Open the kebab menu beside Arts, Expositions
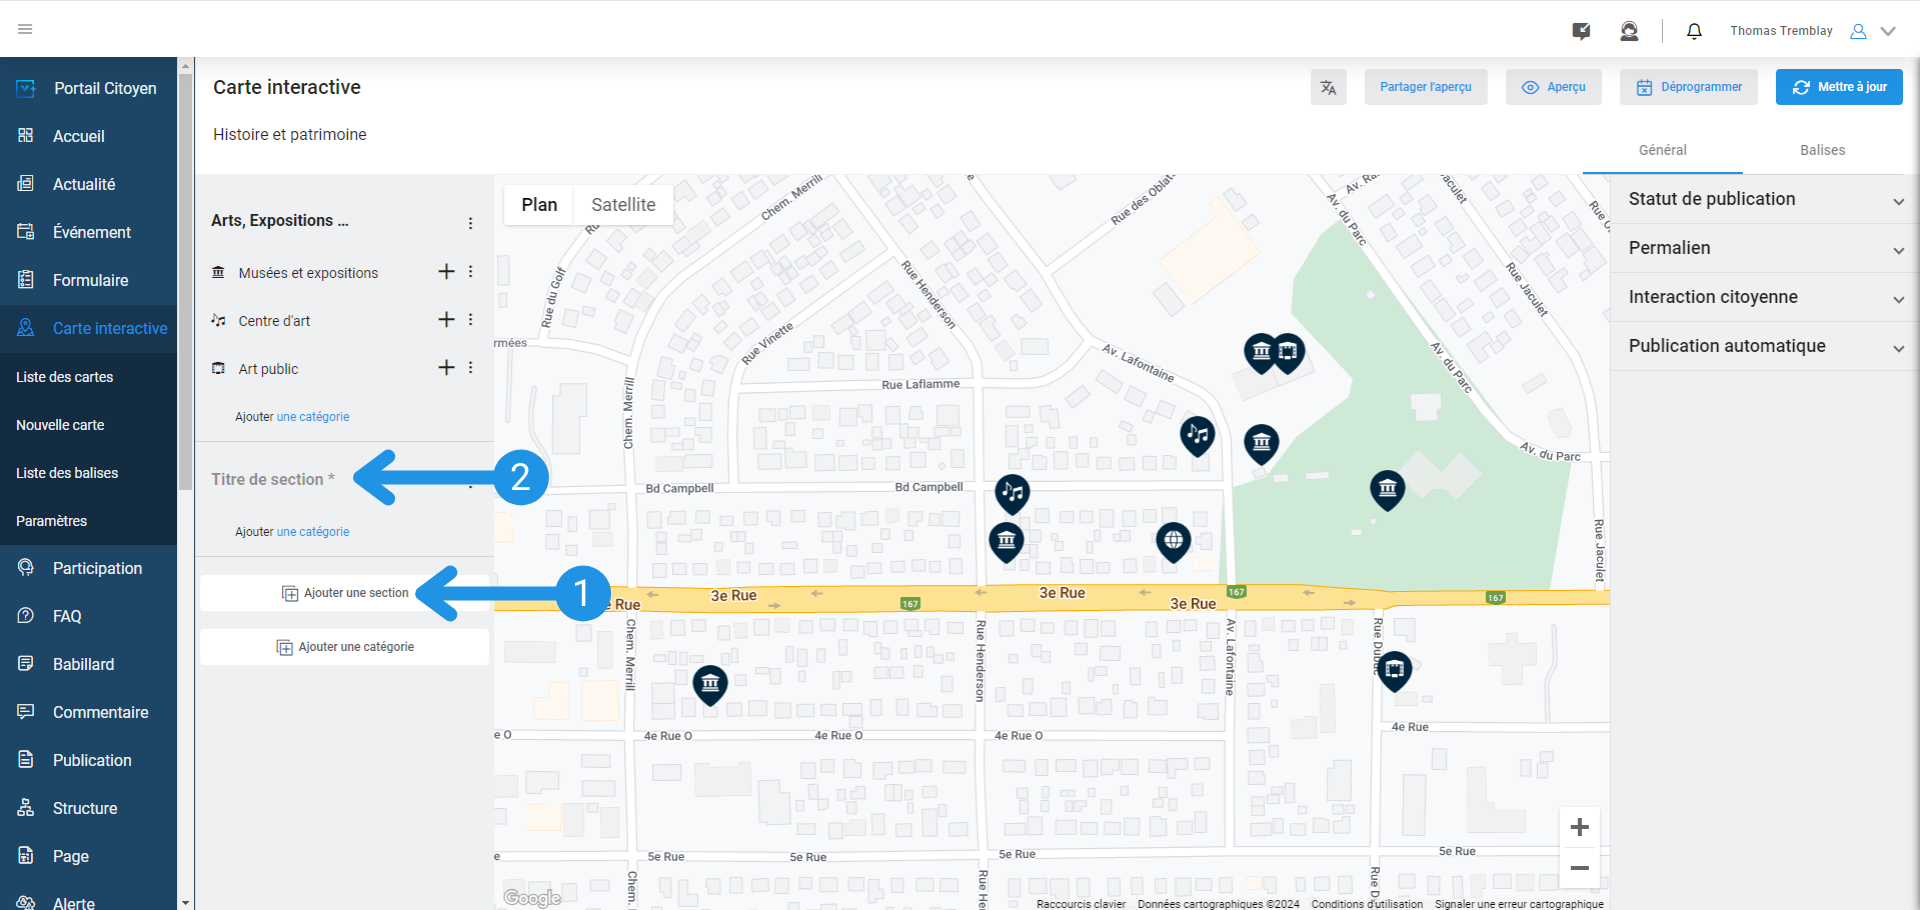Viewport: 1920px width, 910px height. tap(470, 222)
